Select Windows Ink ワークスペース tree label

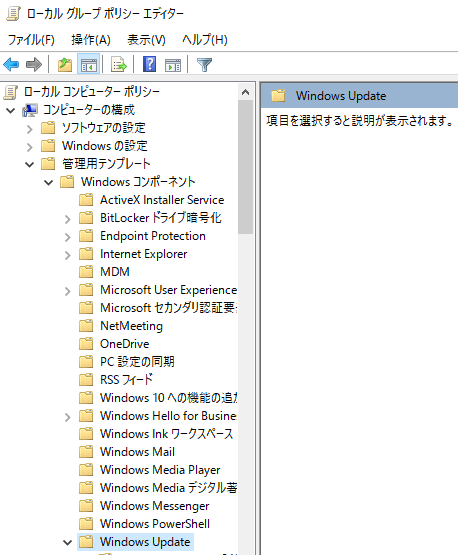pos(166,434)
